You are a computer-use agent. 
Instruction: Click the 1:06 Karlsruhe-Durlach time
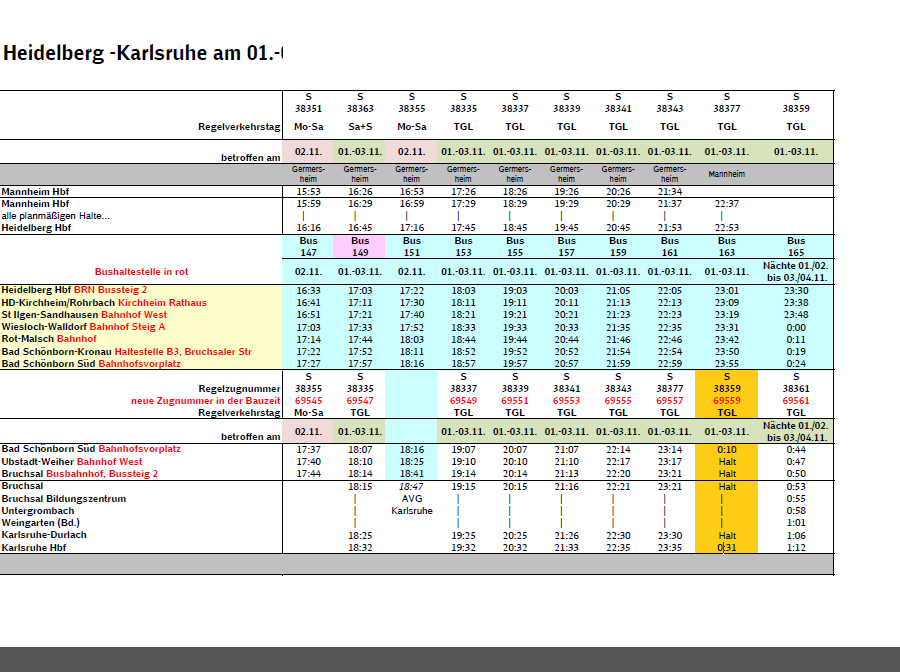[x=796, y=535]
